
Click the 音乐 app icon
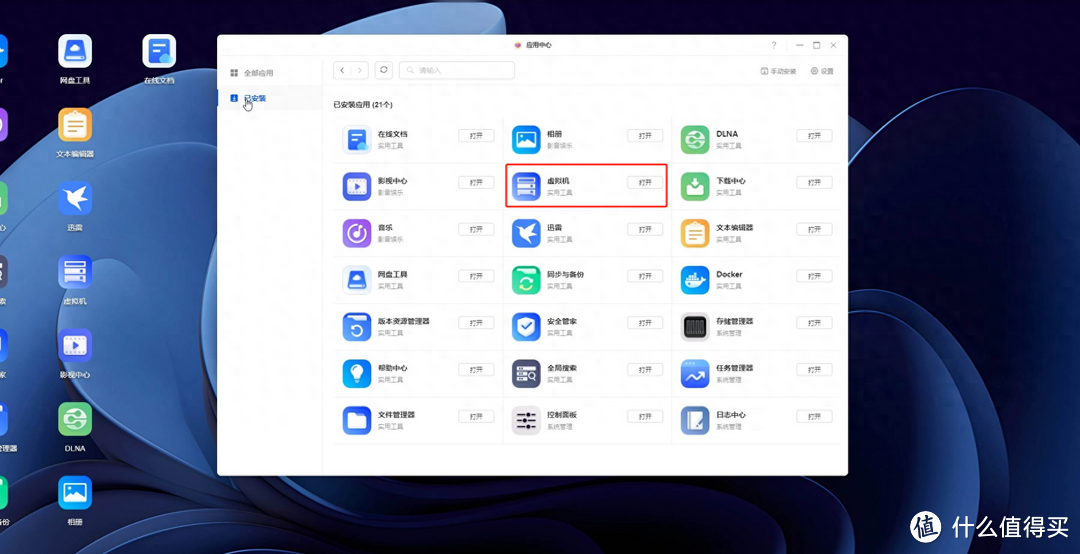pyautogui.click(x=357, y=233)
